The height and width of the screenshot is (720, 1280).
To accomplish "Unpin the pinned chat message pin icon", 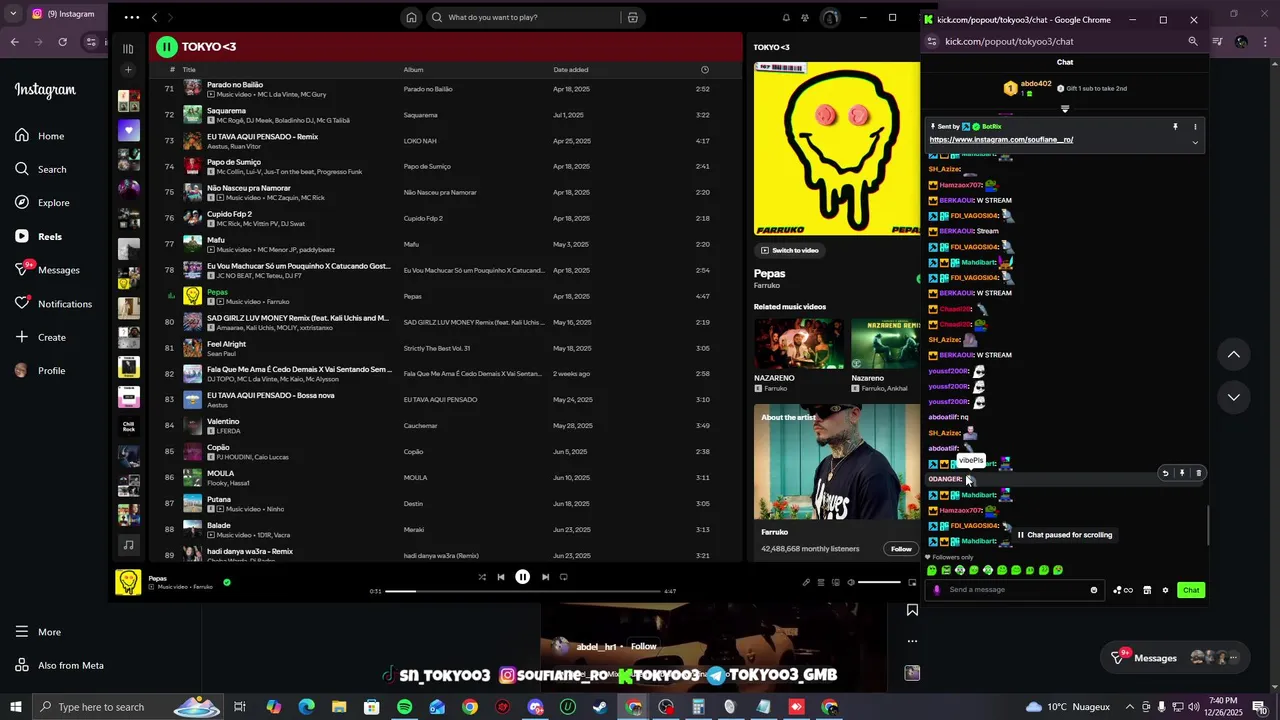I will coord(1175,127).
